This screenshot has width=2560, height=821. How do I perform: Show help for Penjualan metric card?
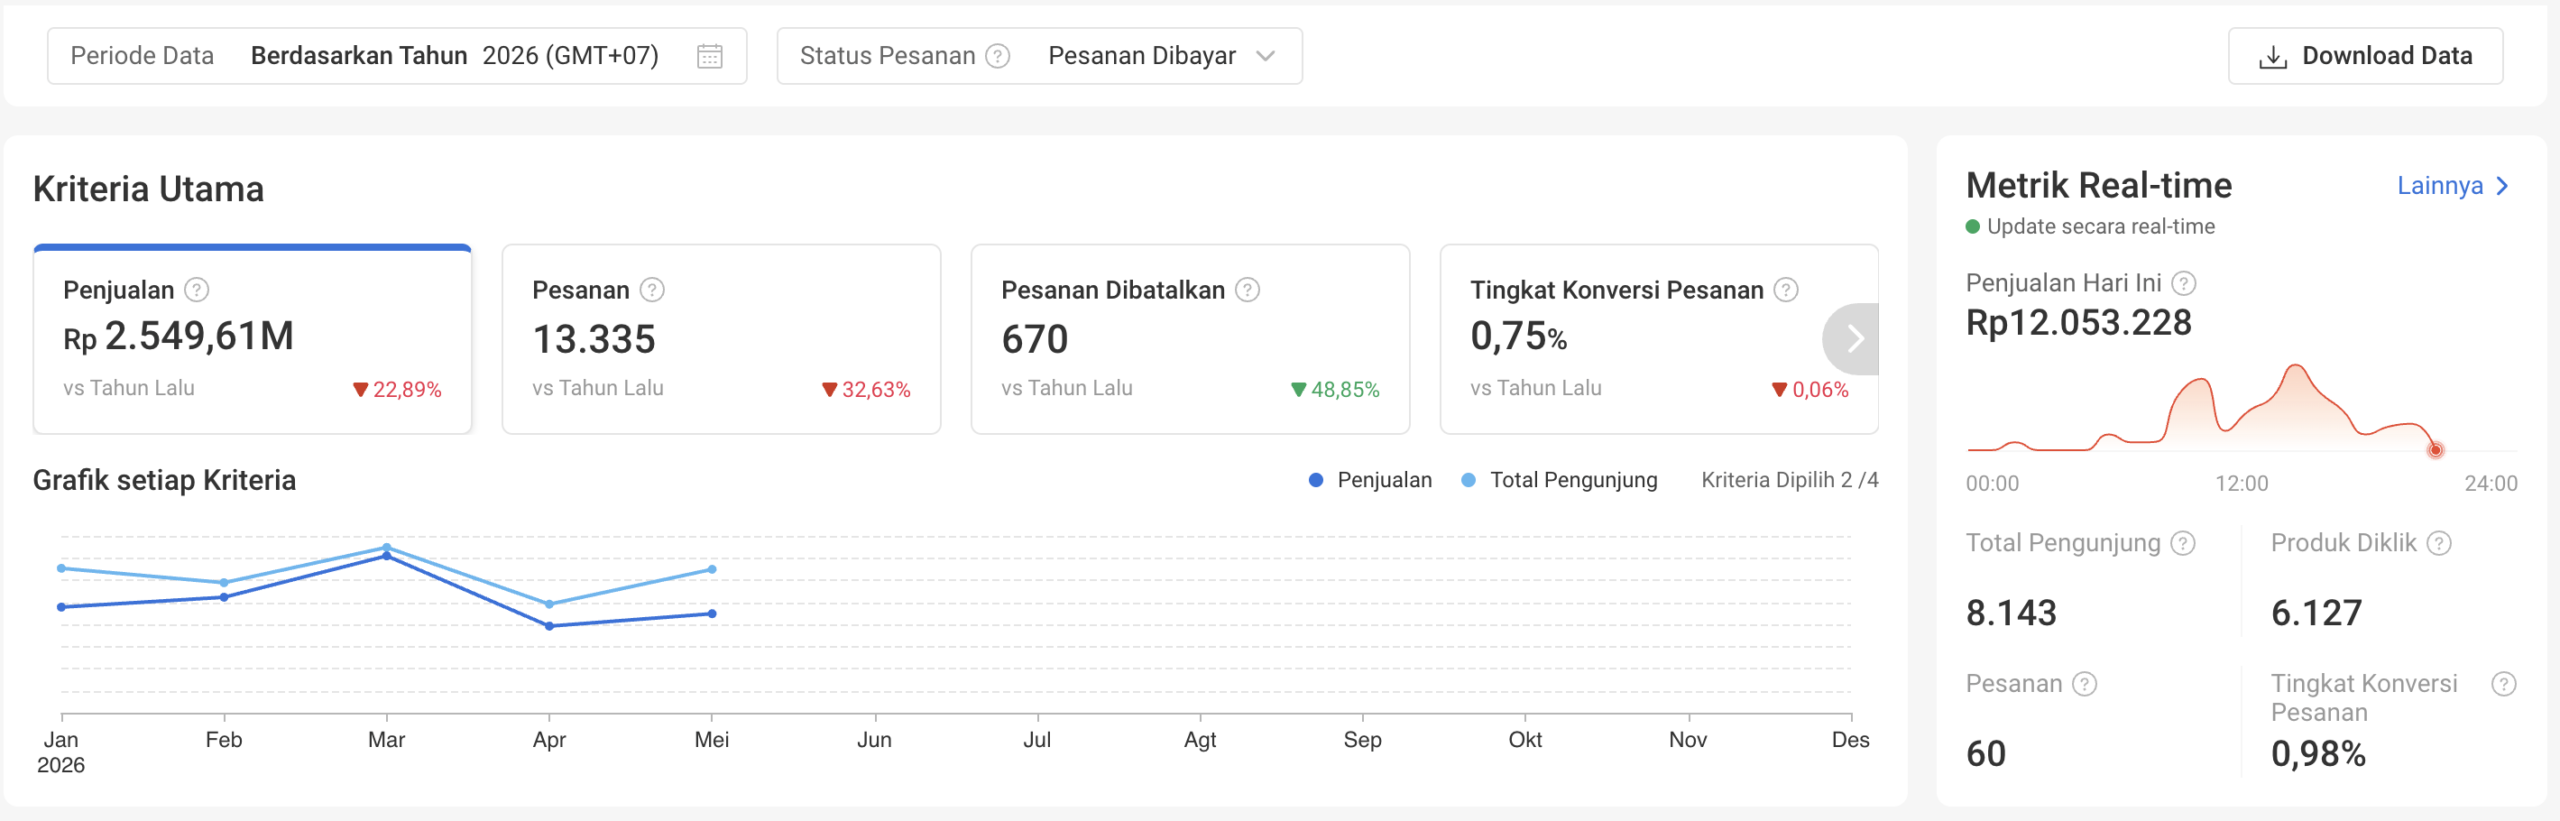[197, 290]
